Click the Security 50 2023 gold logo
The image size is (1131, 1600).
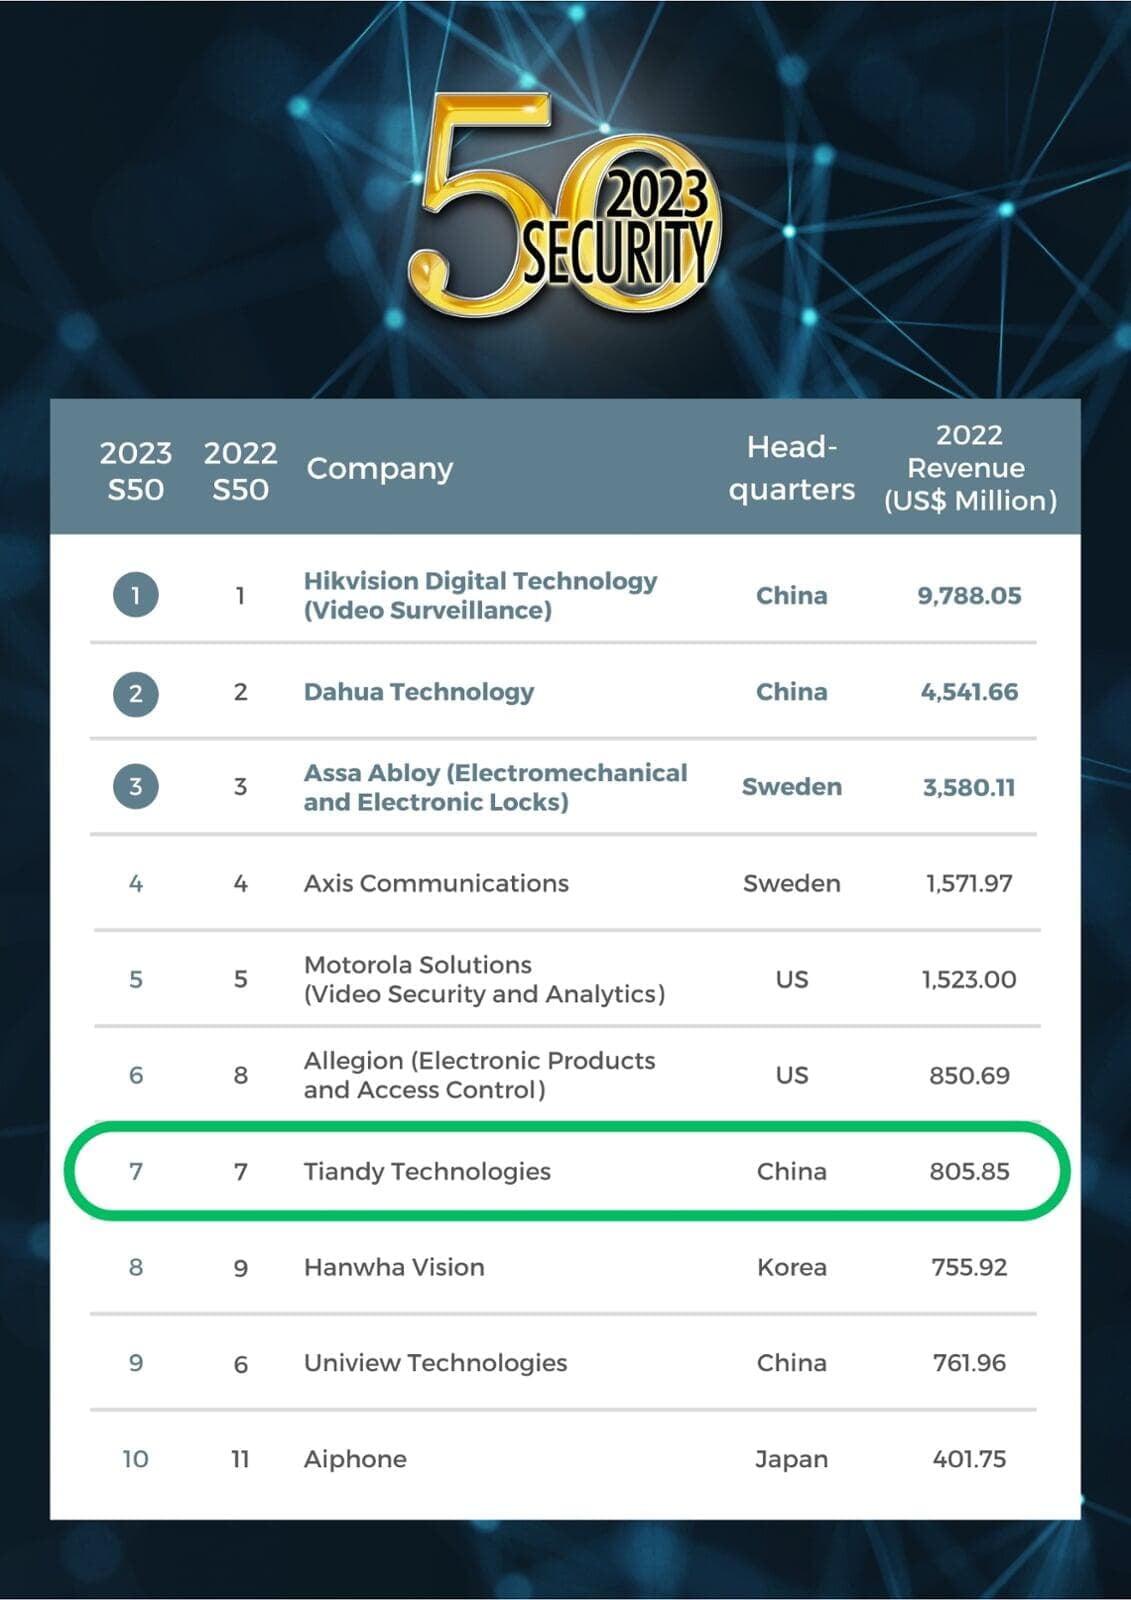[564, 203]
